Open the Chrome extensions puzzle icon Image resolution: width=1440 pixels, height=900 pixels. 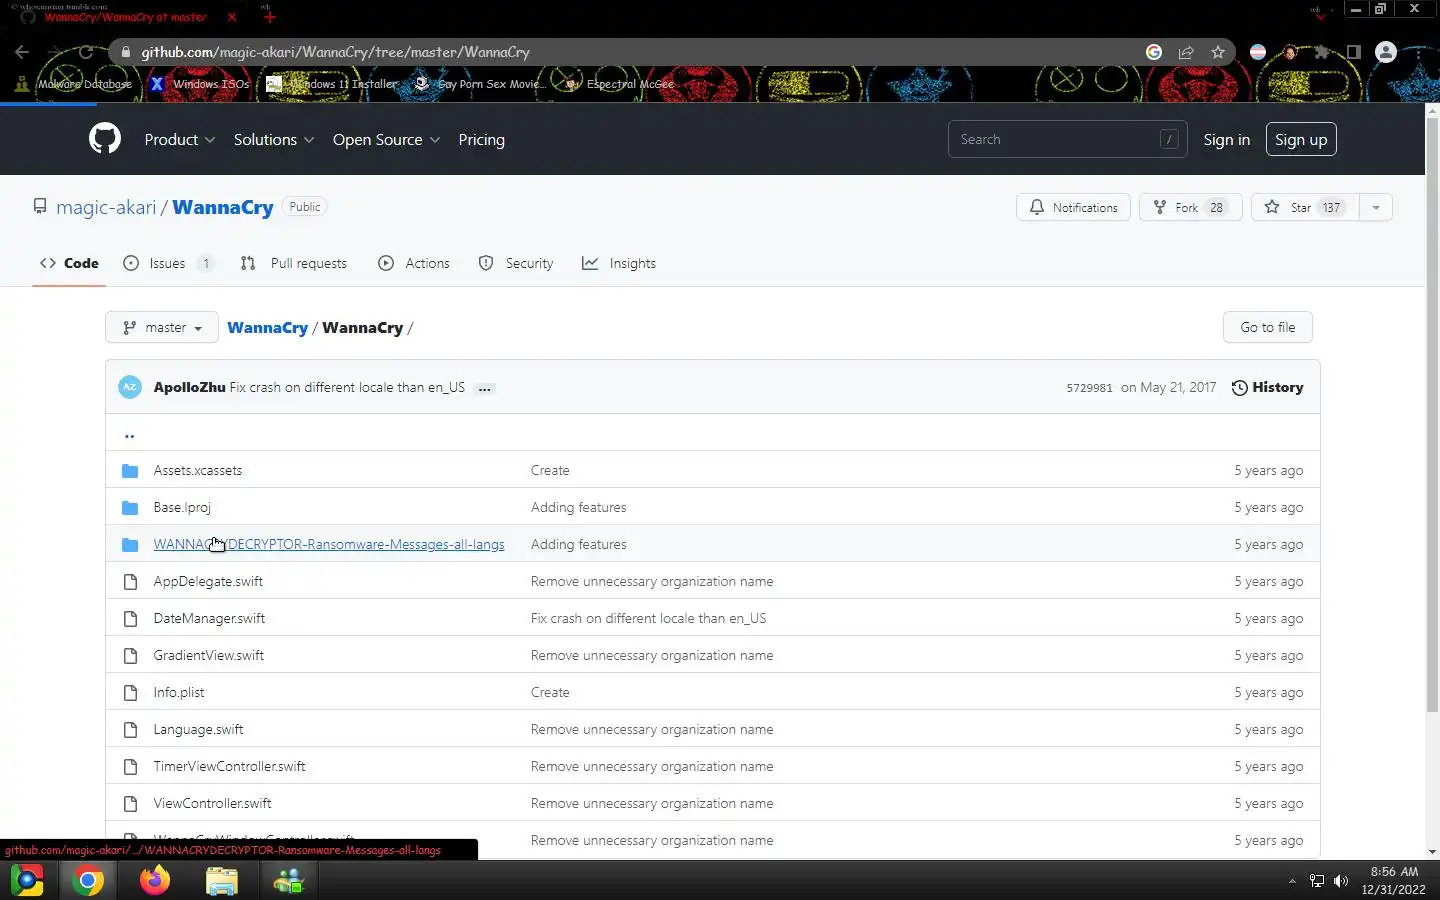coord(1322,52)
